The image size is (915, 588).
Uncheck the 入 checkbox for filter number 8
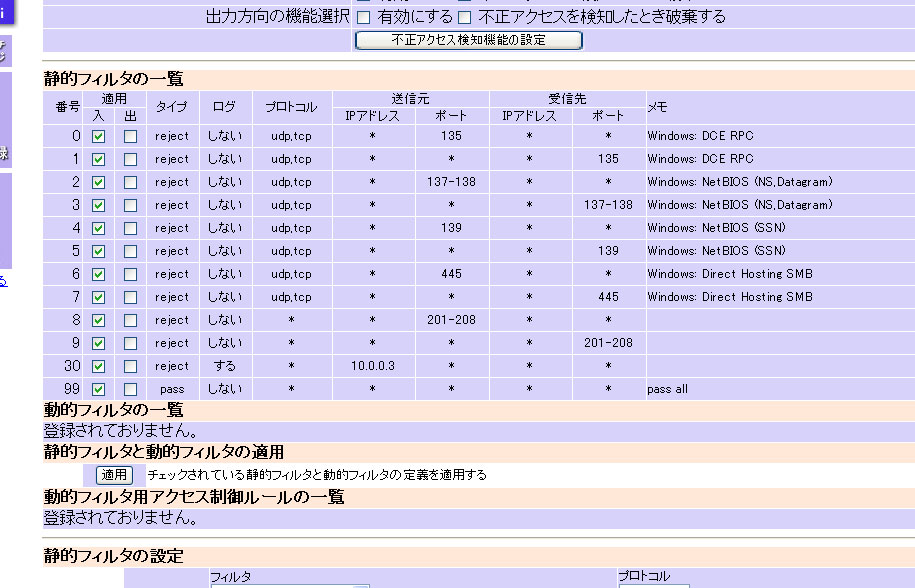click(99, 320)
